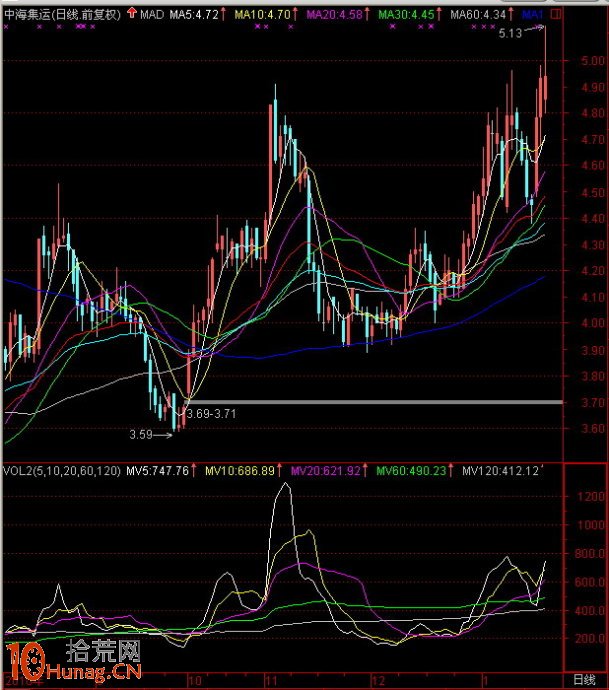Select month 1 on the time axis
Image resolution: width=609 pixels, height=690 pixels.
(x=485, y=681)
